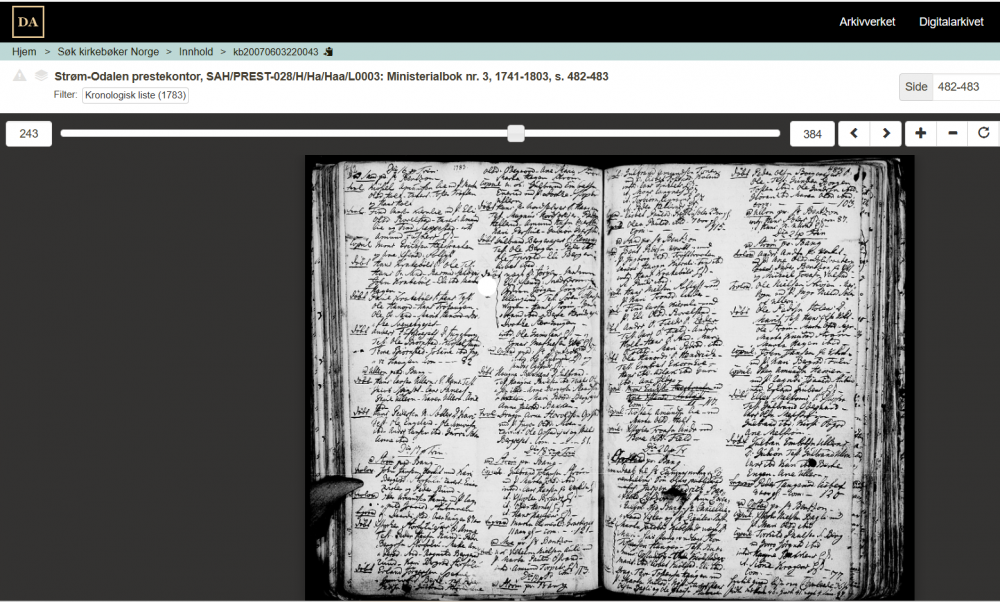1000x602 pixels.
Task: Rotate the image with the rotate icon
Action: pyautogui.click(x=983, y=133)
